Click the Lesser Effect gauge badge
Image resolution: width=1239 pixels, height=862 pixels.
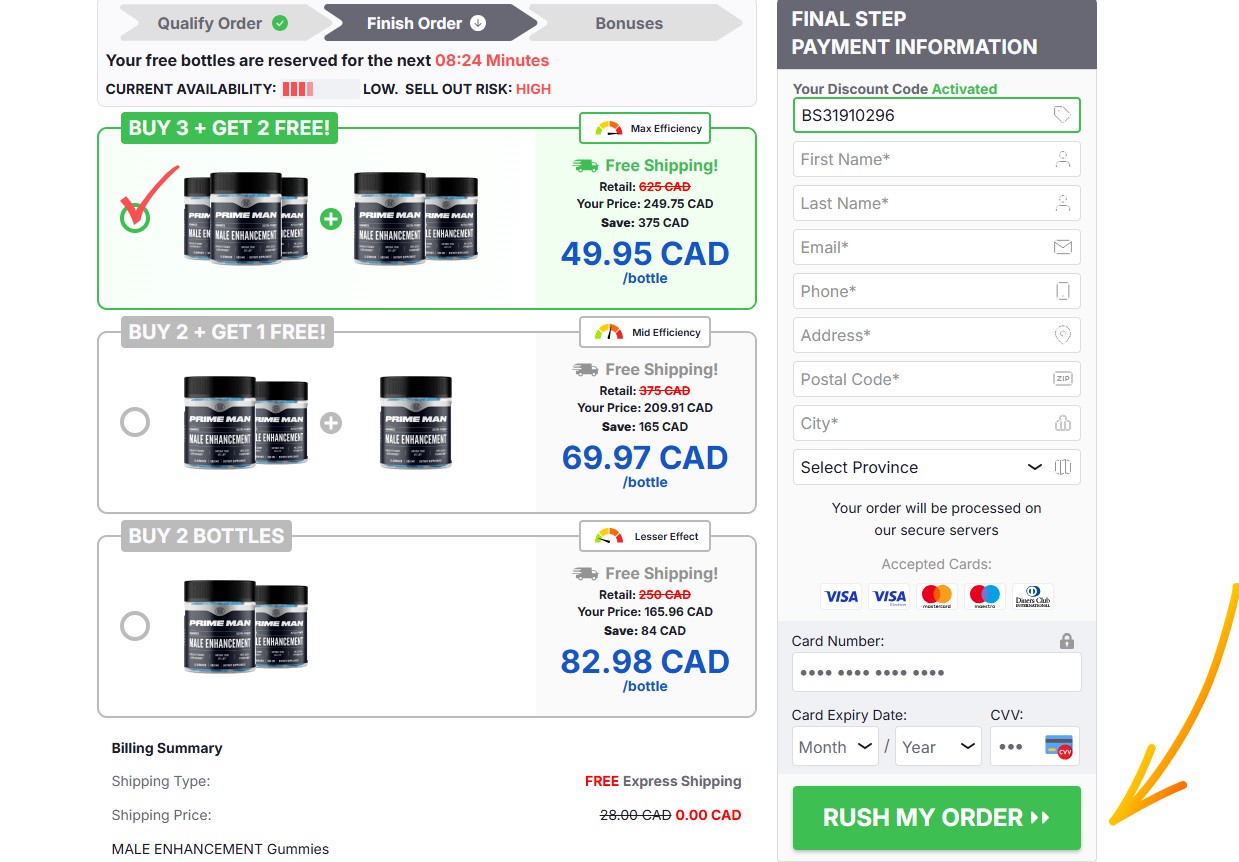pyautogui.click(x=645, y=536)
